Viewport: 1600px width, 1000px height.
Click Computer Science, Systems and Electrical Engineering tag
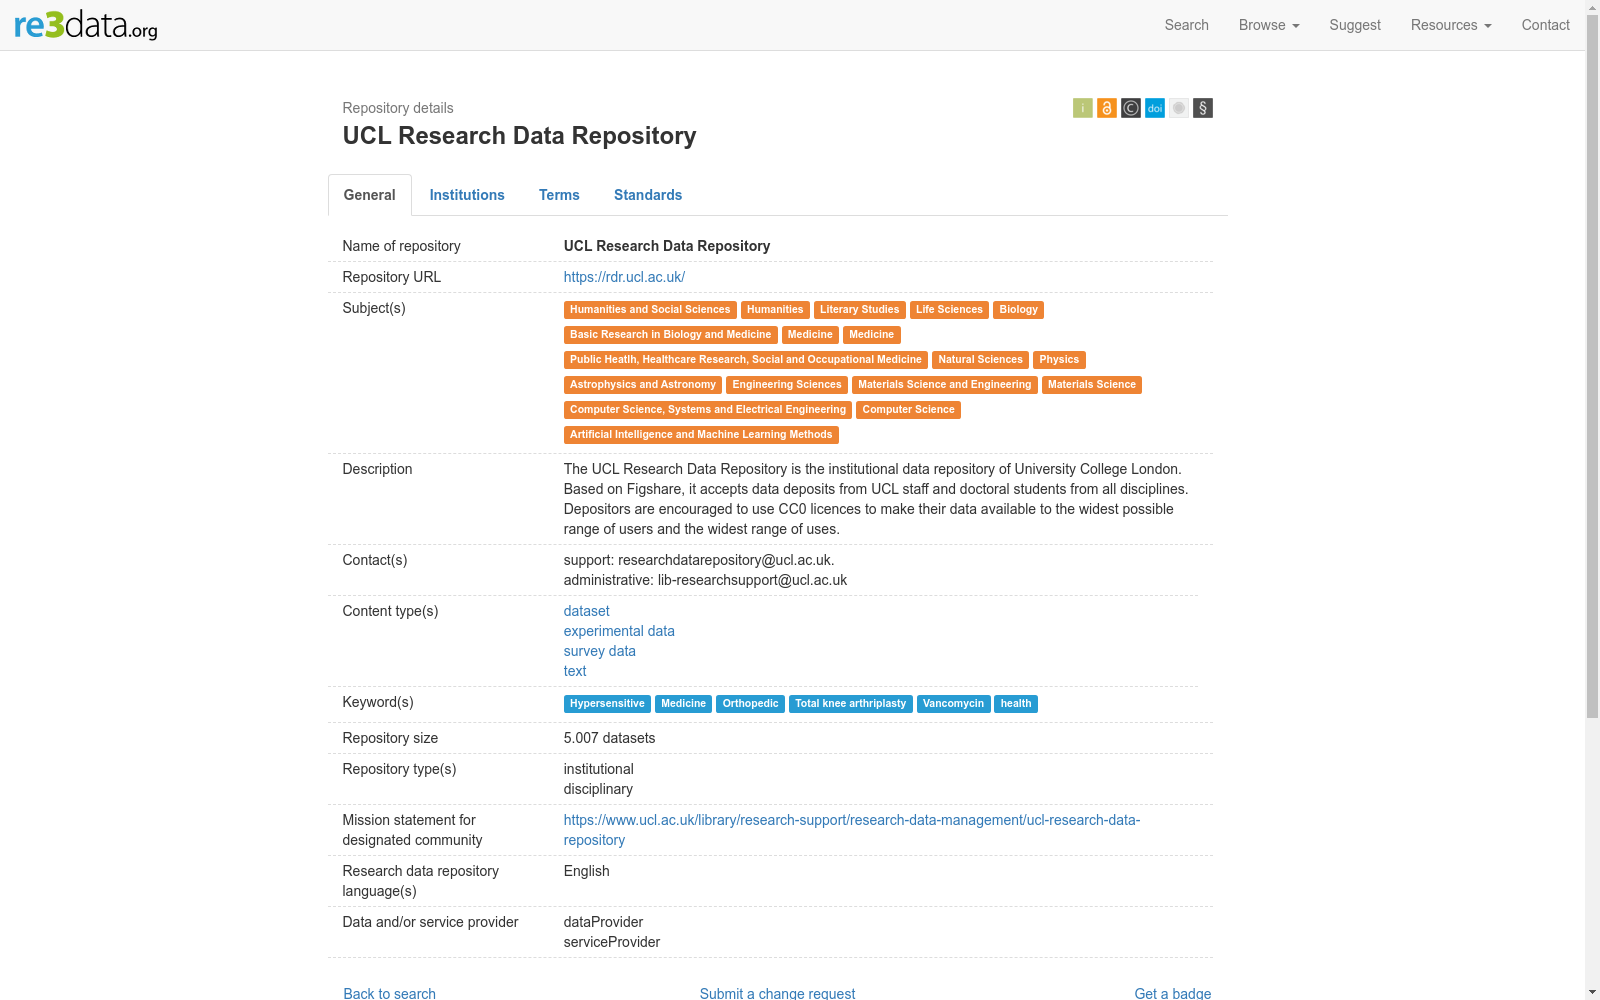708,410
